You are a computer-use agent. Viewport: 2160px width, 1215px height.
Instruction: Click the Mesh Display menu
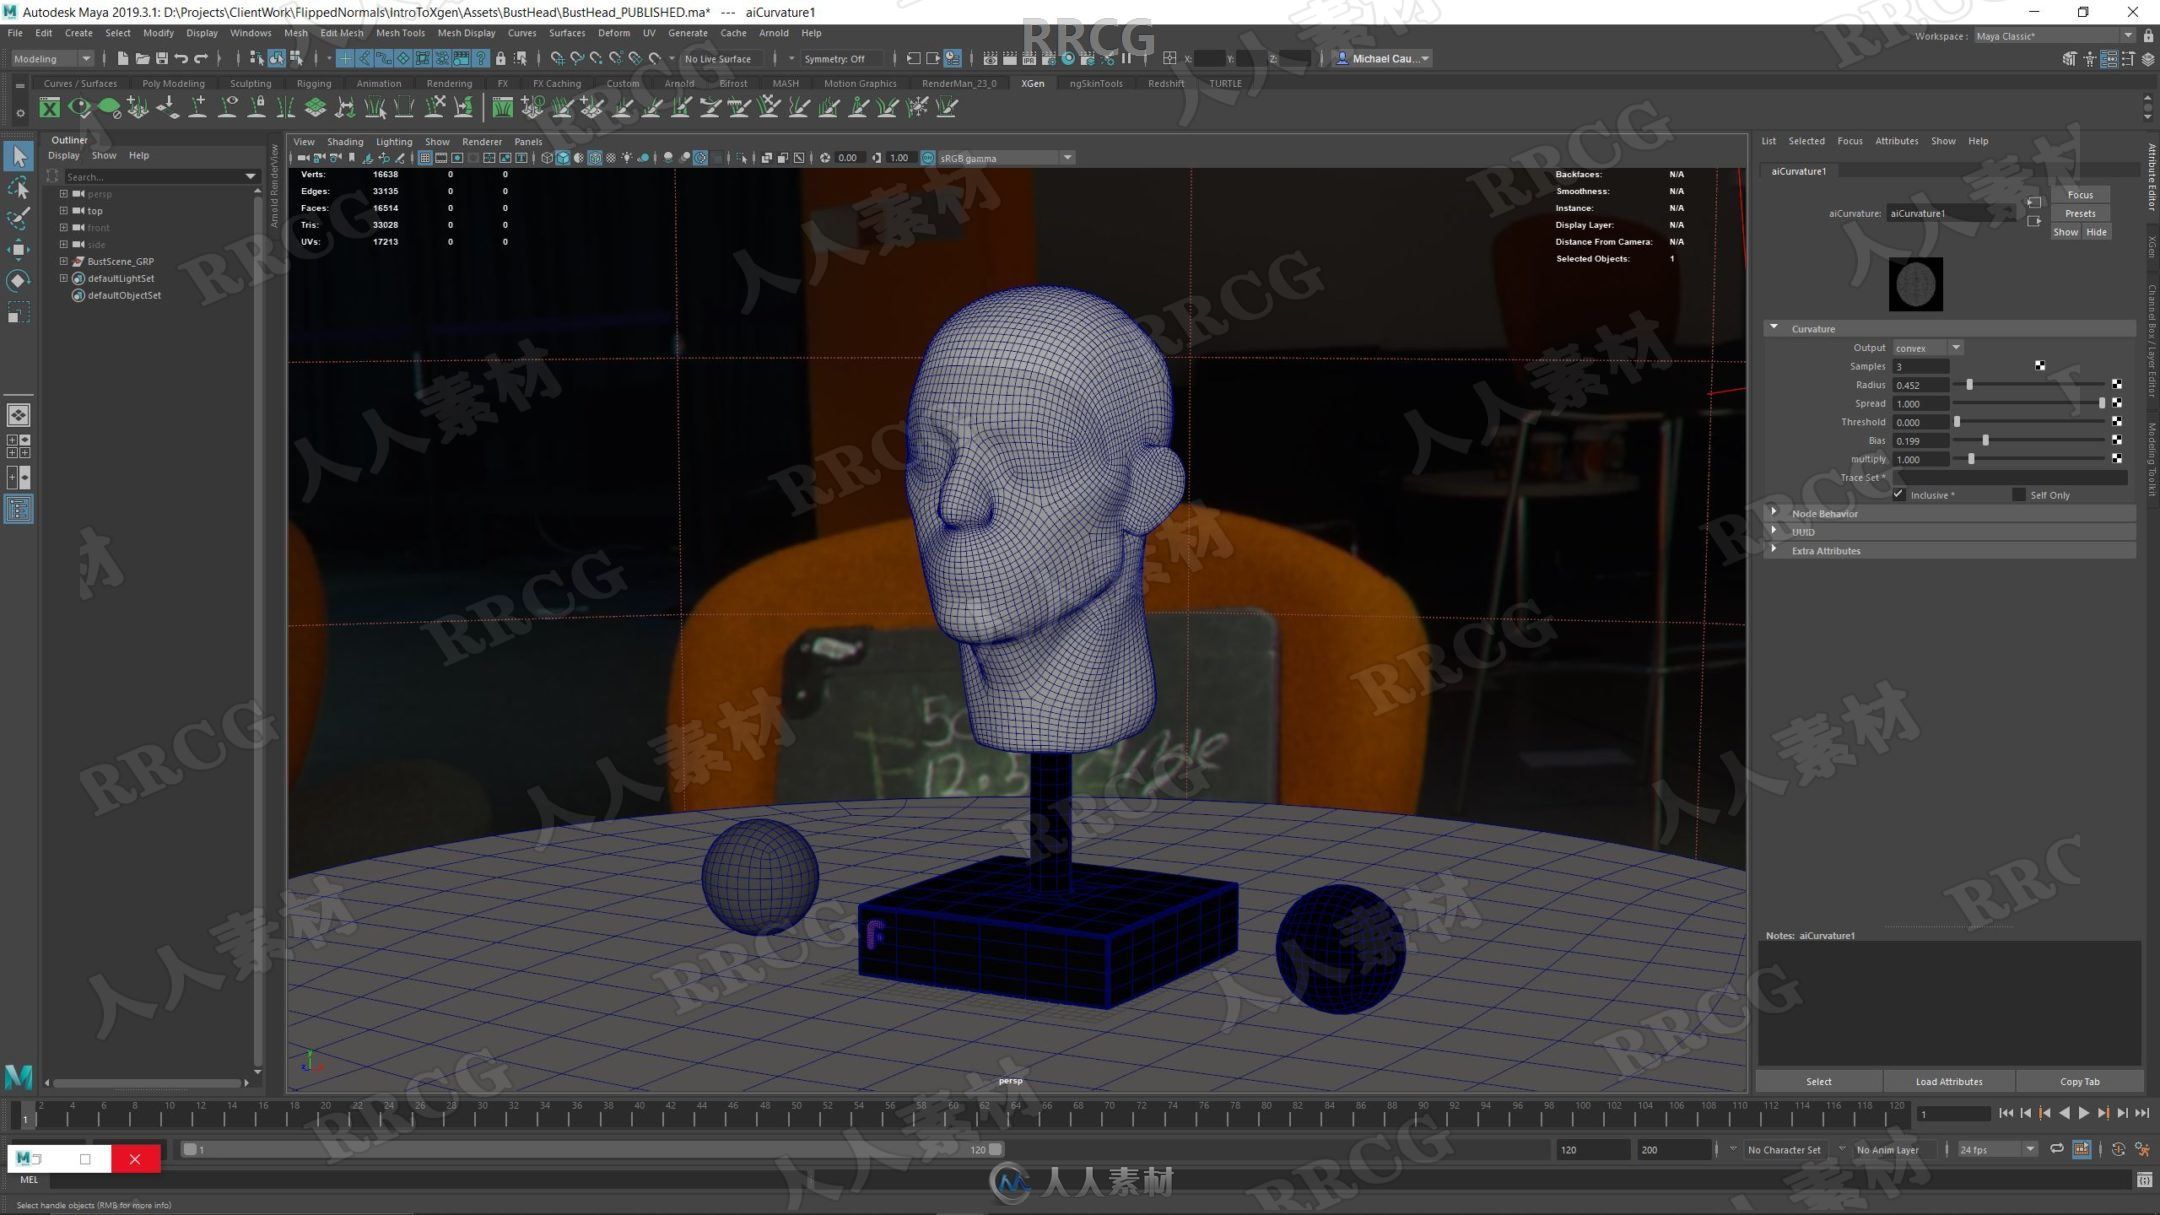[x=466, y=34]
